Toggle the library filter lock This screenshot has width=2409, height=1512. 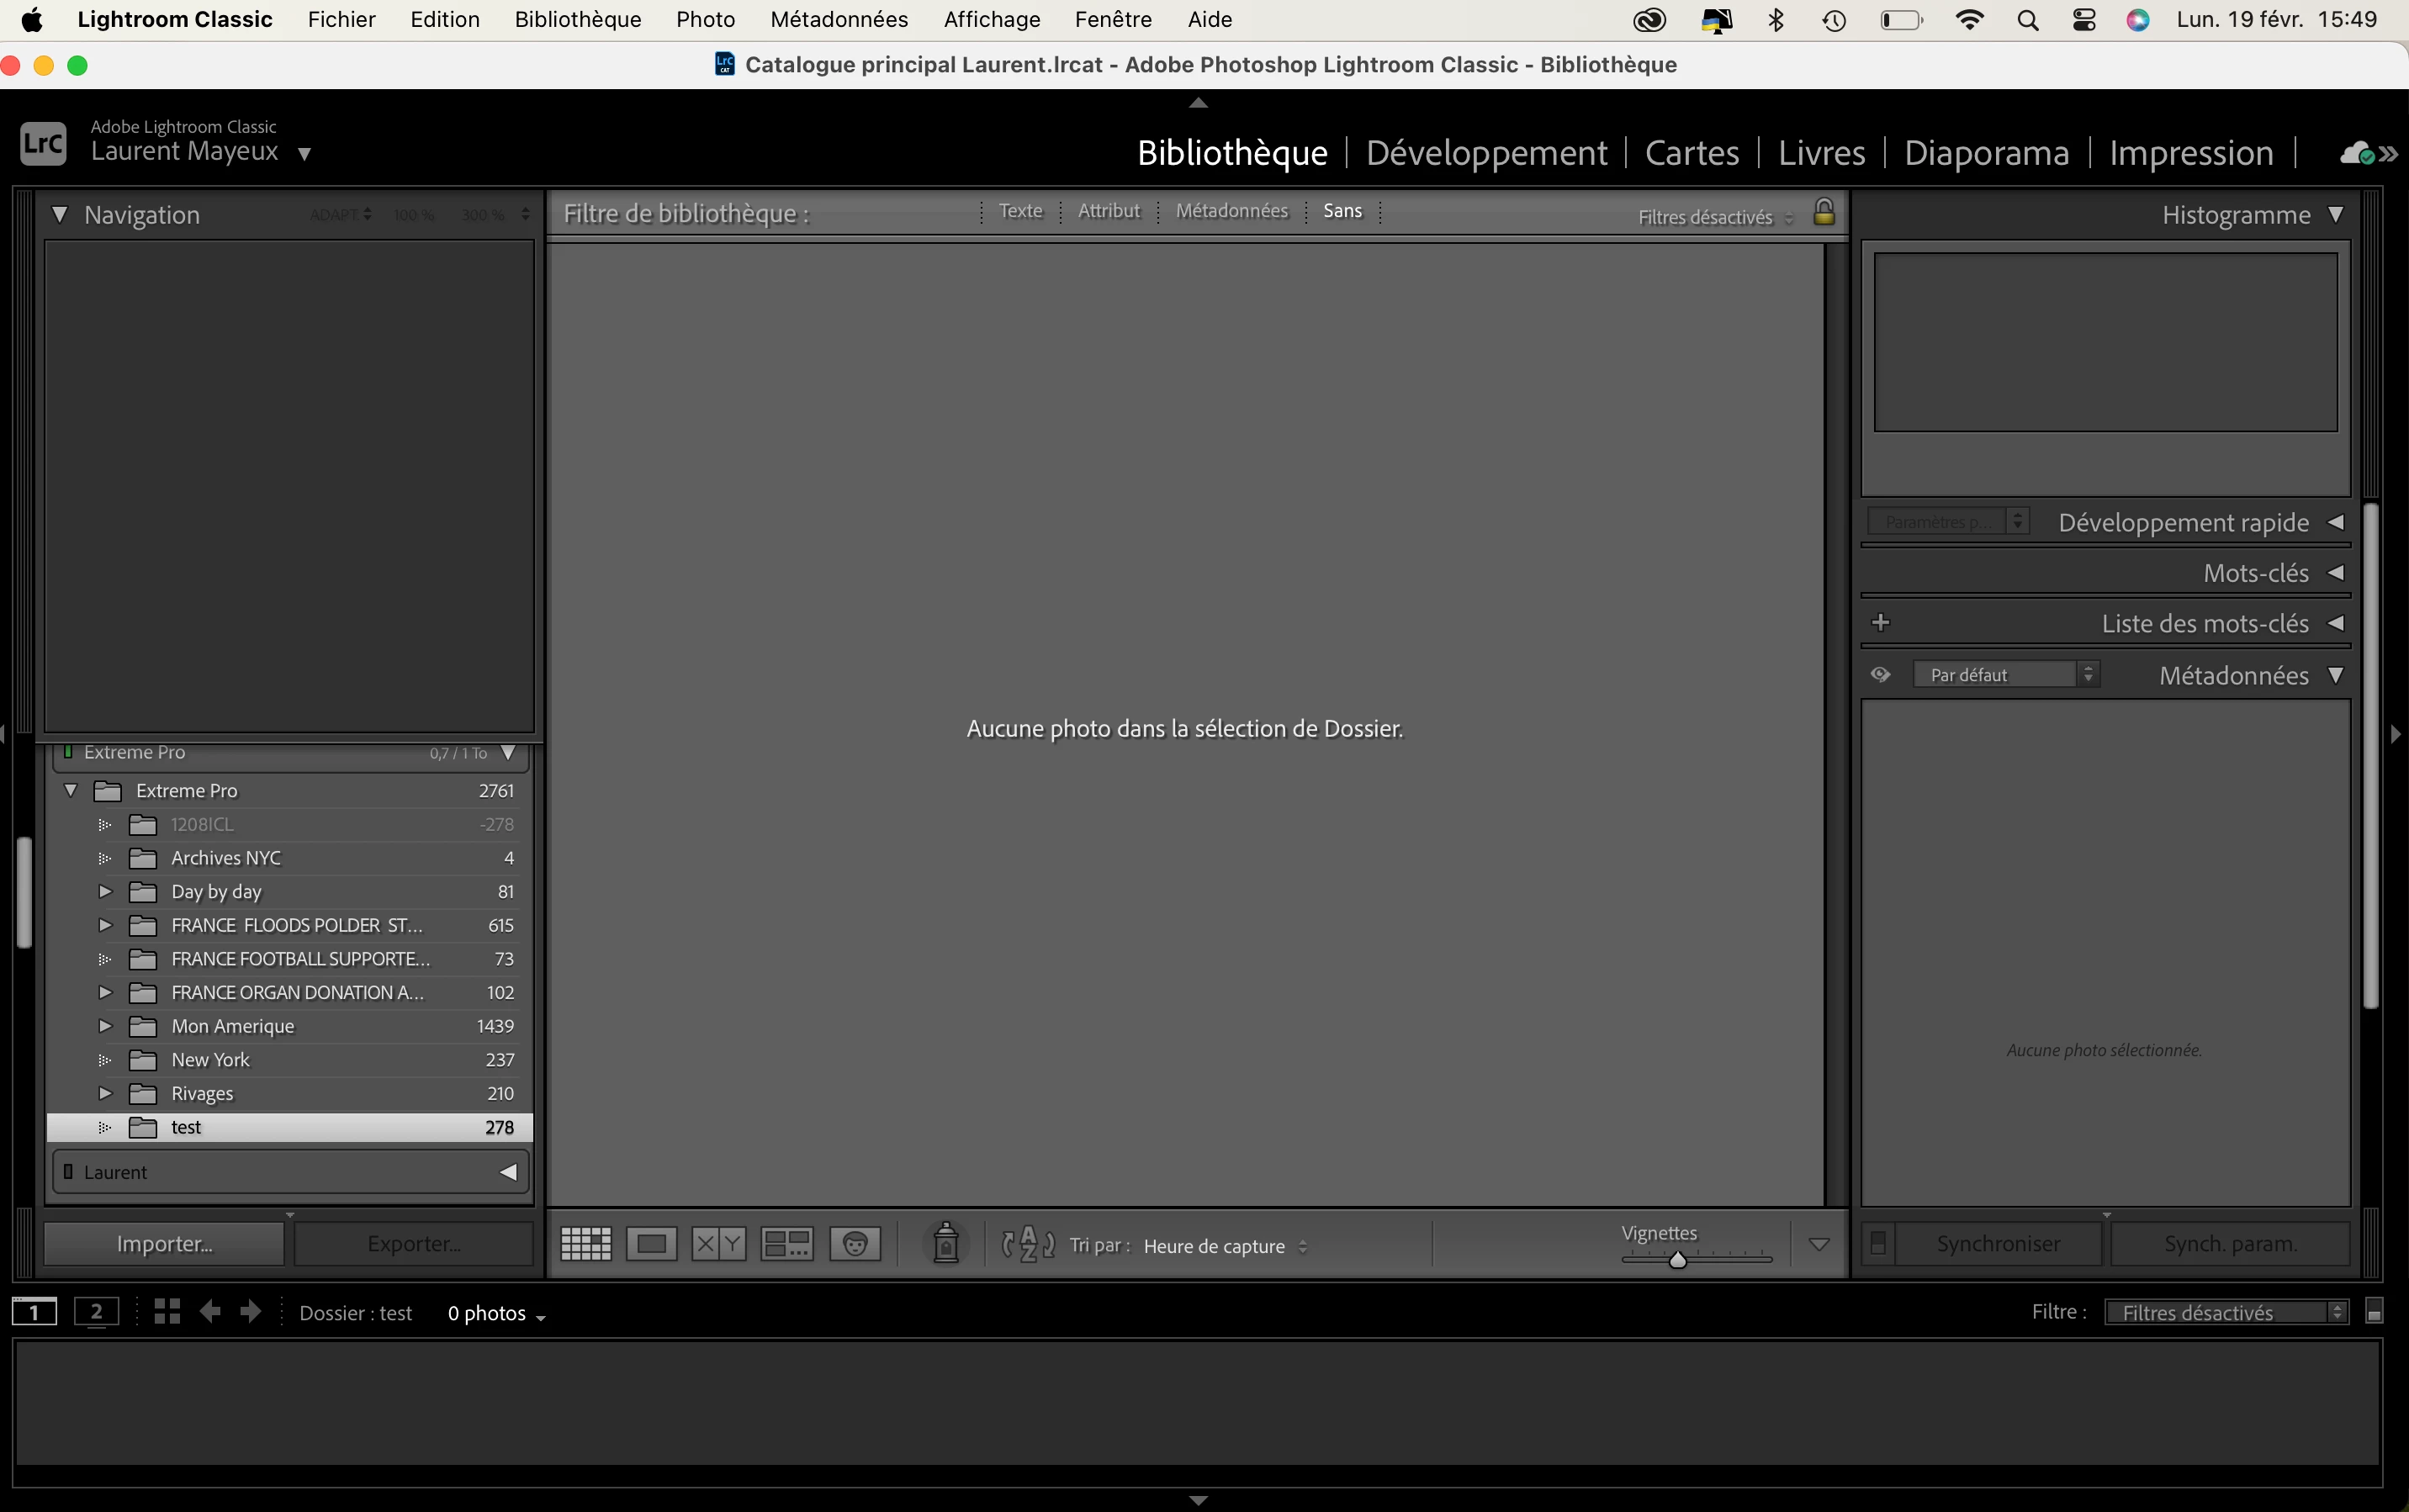pos(1823,212)
